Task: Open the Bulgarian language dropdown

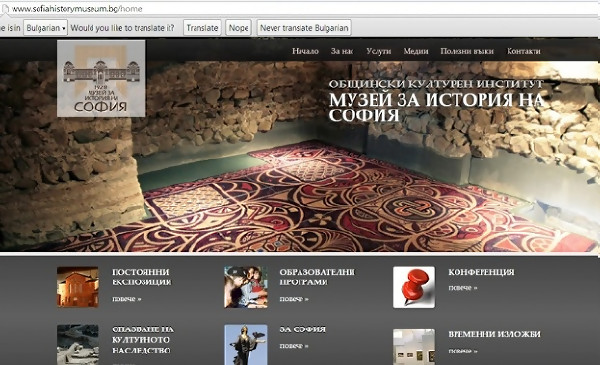Action: (x=46, y=28)
